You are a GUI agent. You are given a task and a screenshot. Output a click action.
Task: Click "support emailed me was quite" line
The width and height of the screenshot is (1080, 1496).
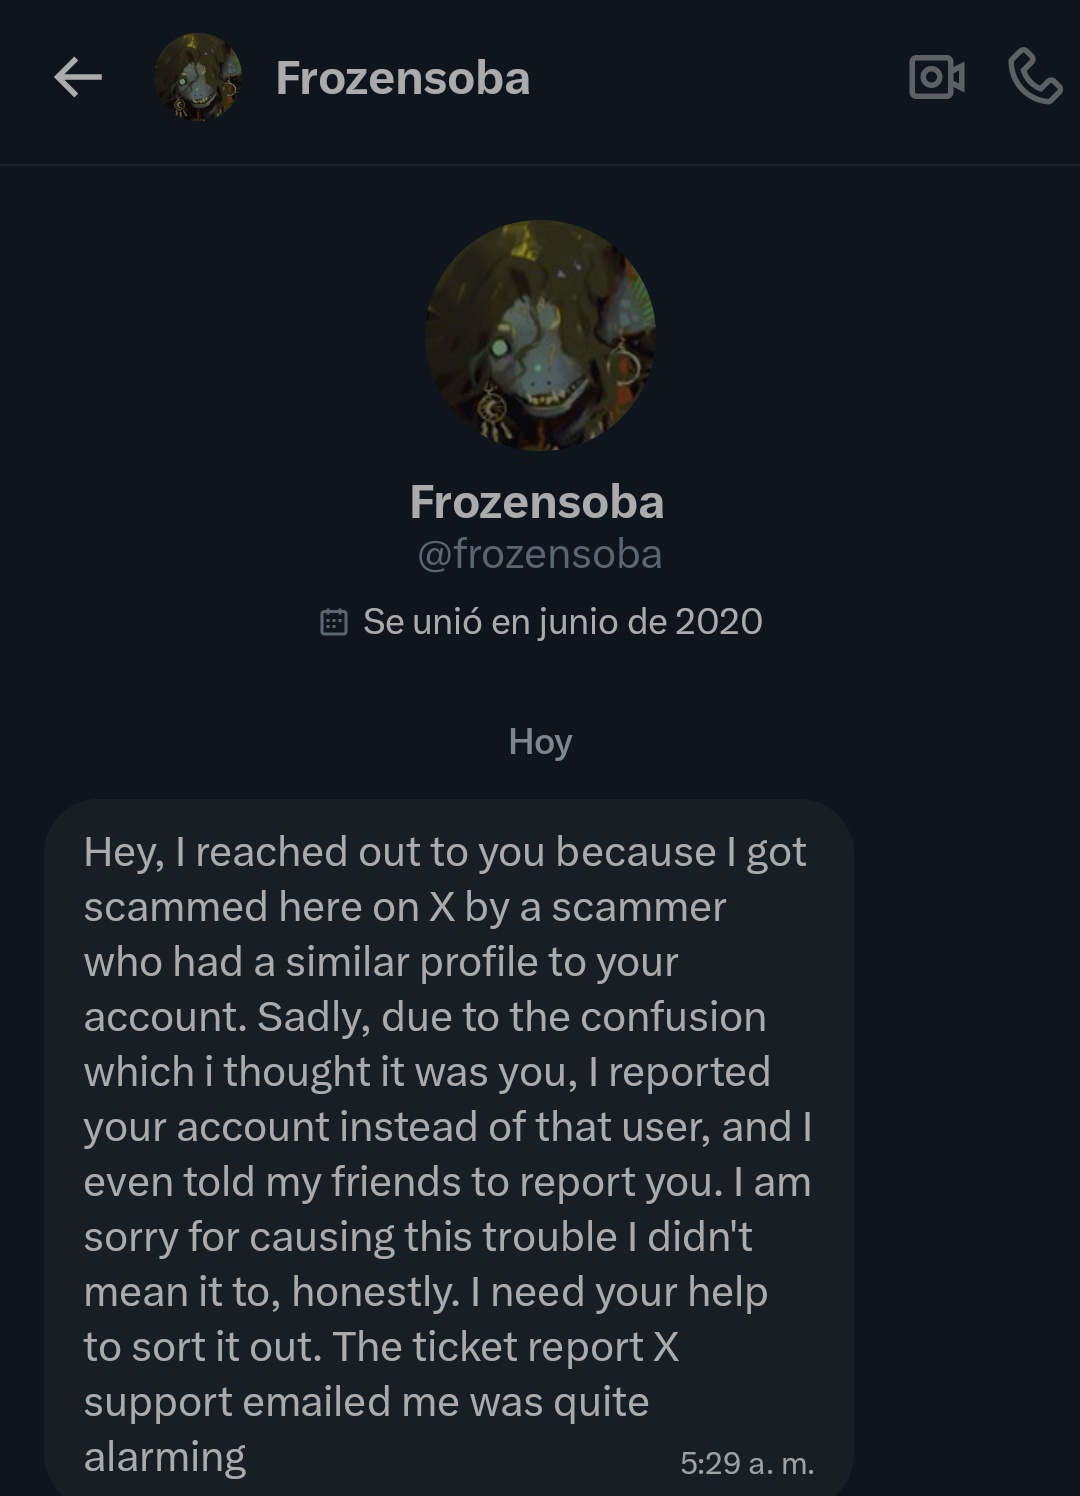click(366, 1402)
